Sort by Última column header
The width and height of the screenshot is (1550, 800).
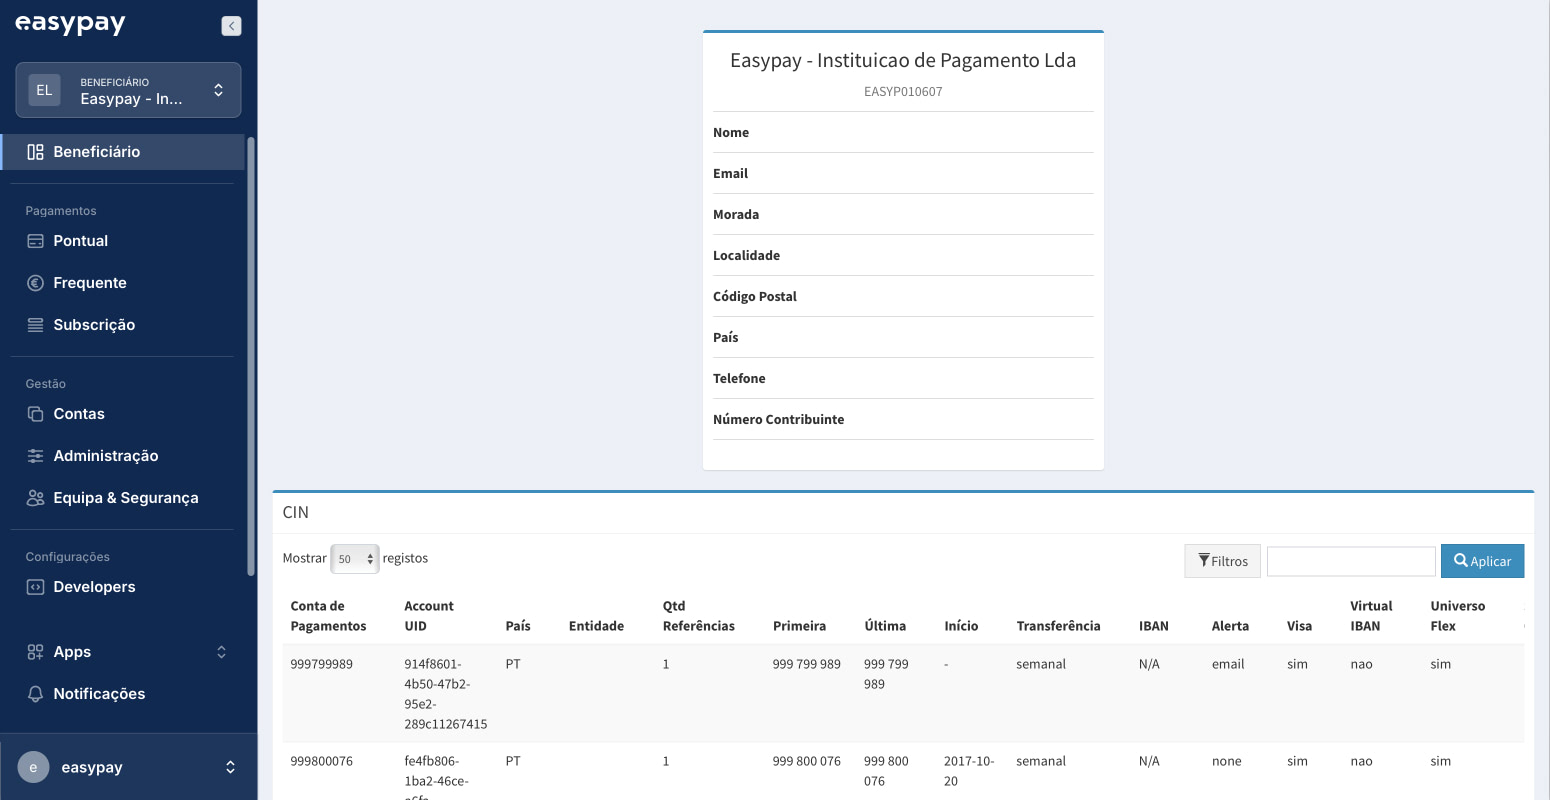[885, 626]
